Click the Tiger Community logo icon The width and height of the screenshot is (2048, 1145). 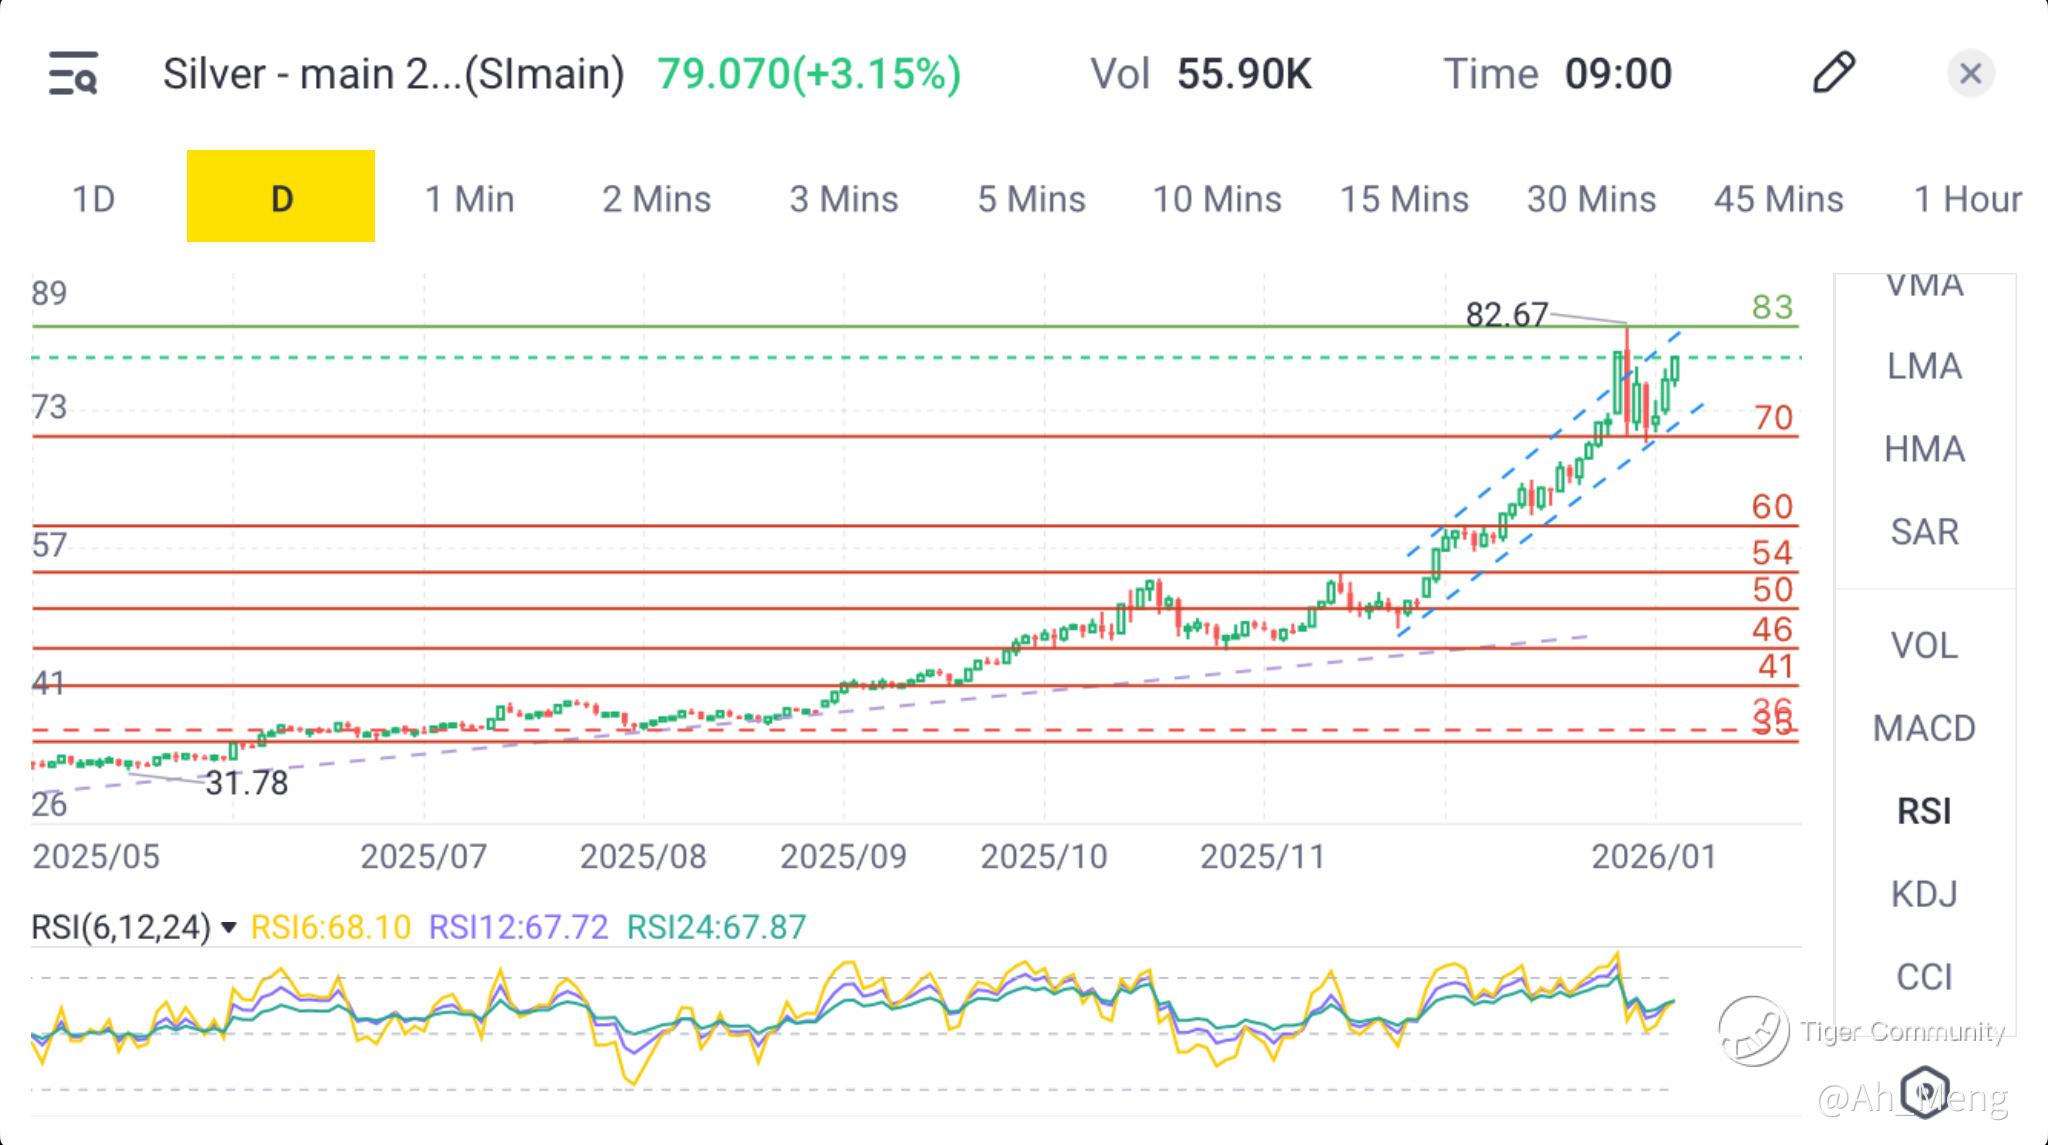[1753, 1031]
